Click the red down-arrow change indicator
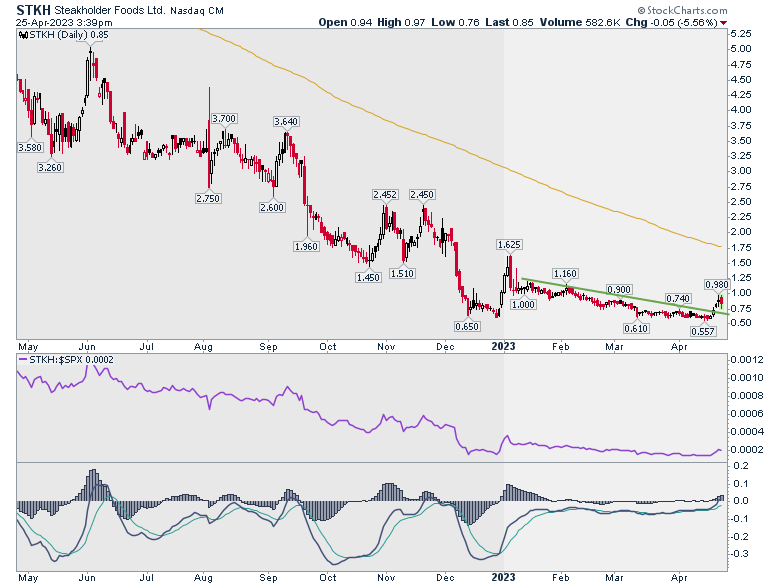Screen dimensions: 780x586 click(723, 23)
